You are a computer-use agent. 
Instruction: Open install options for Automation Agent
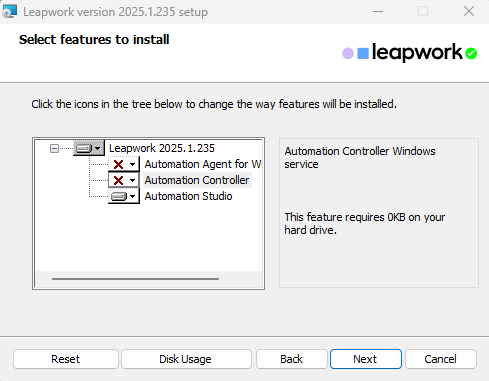[x=124, y=164]
